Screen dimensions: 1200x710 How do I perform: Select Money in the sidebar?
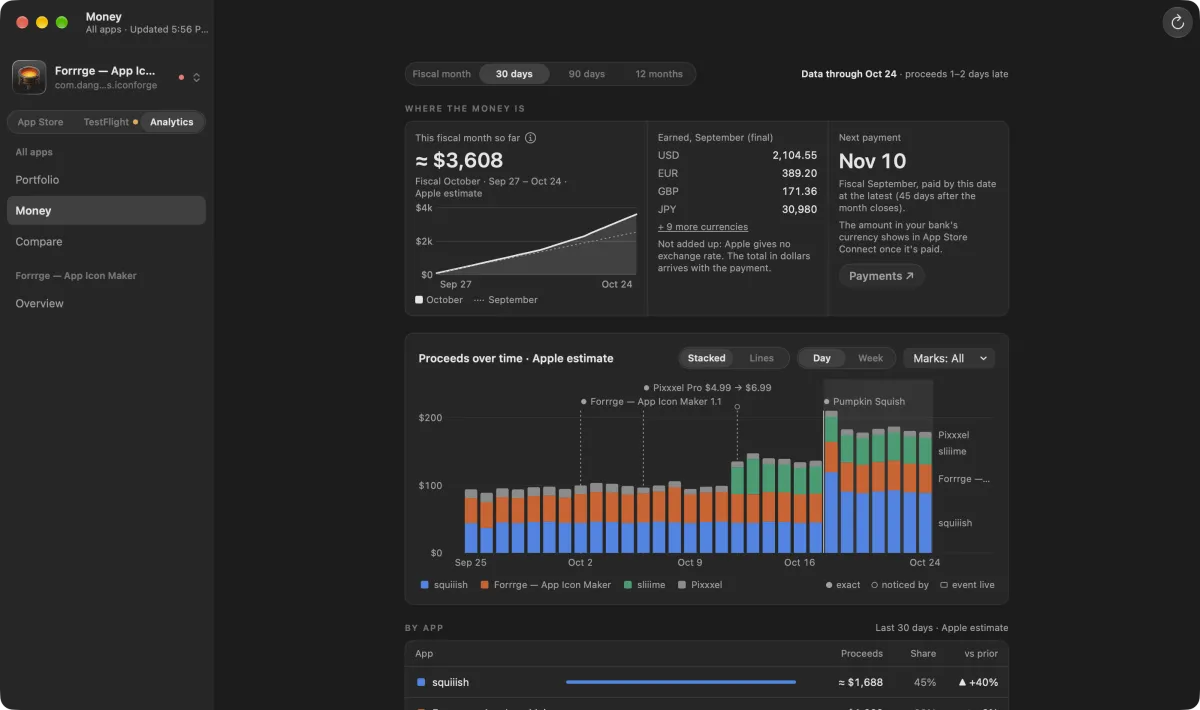[x=106, y=211]
